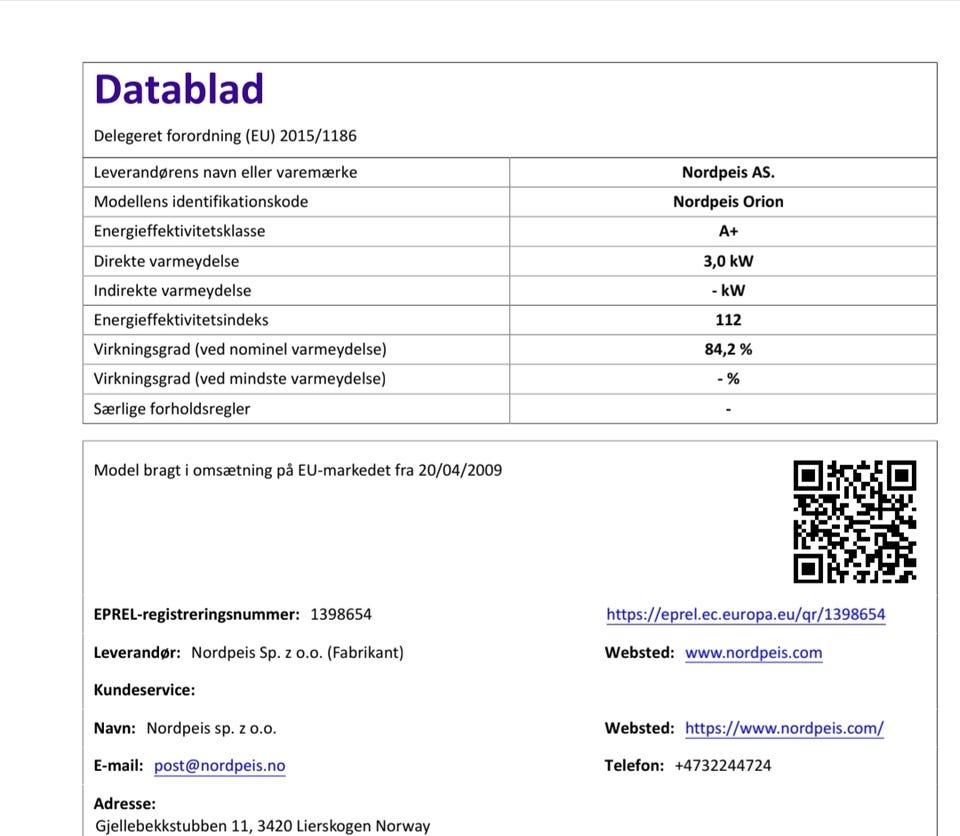960x836 pixels.
Task: Click the 'Særlige forholdsregler' label
Action: click(172, 409)
